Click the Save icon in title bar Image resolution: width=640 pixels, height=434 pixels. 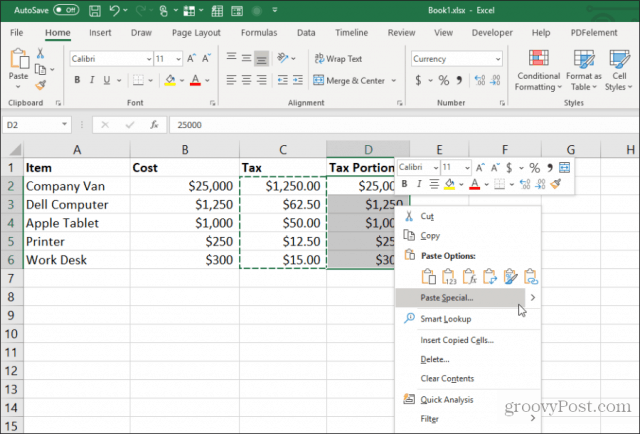[95, 11]
